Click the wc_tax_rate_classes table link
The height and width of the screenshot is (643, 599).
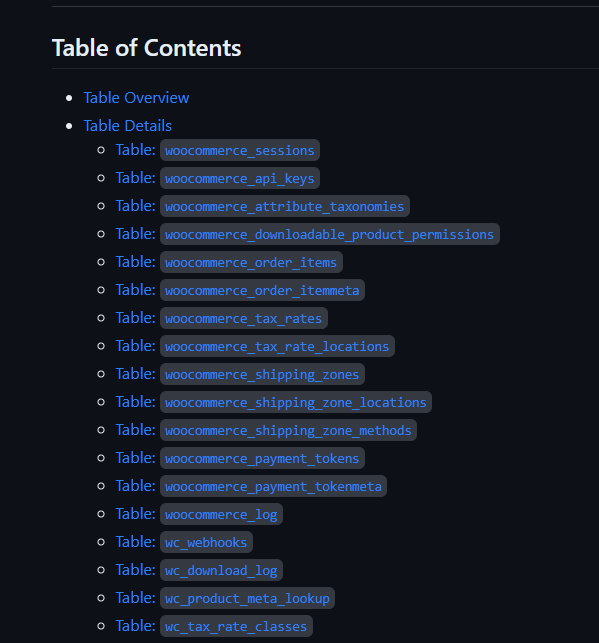pos(214,626)
